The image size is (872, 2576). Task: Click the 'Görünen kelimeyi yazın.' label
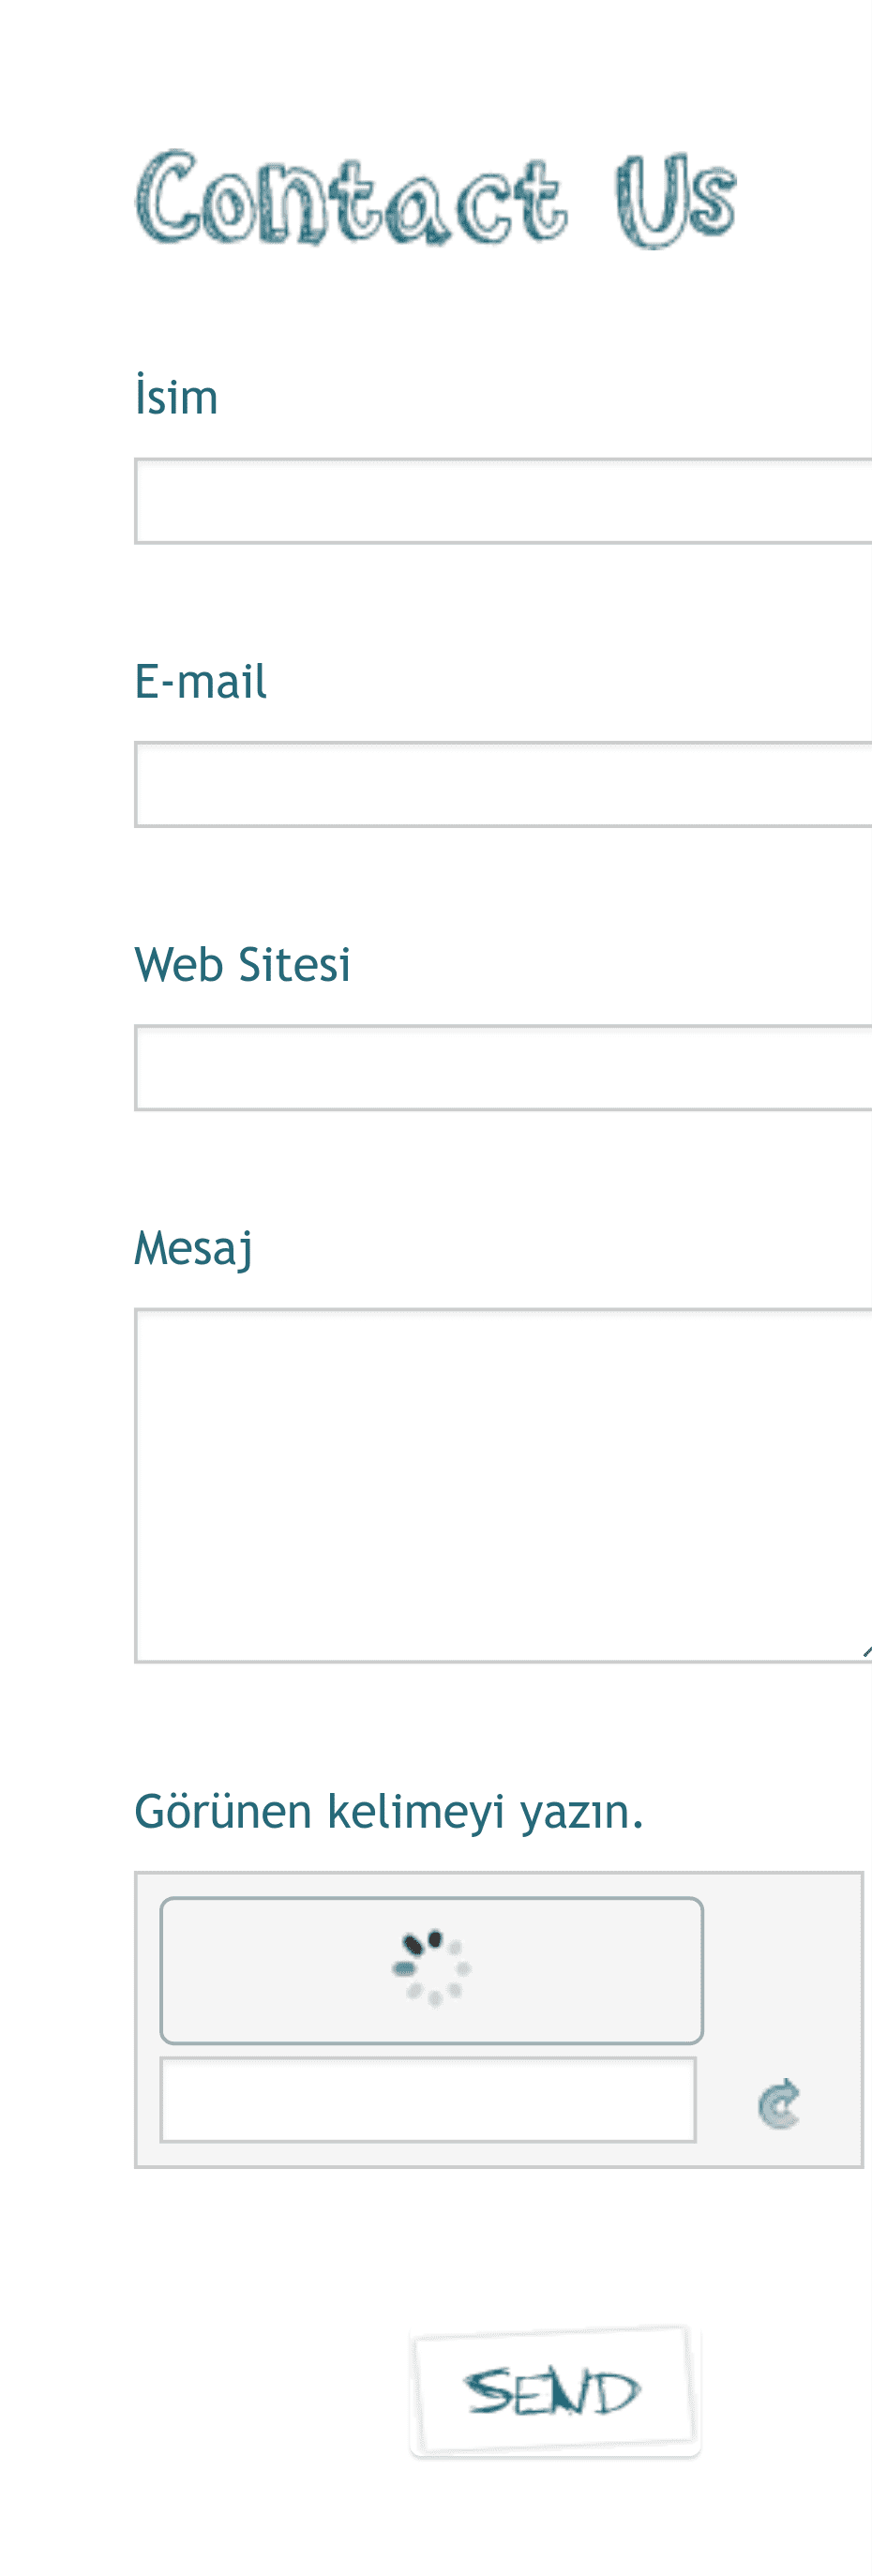pyautogui.click(x=389, y=1812)
